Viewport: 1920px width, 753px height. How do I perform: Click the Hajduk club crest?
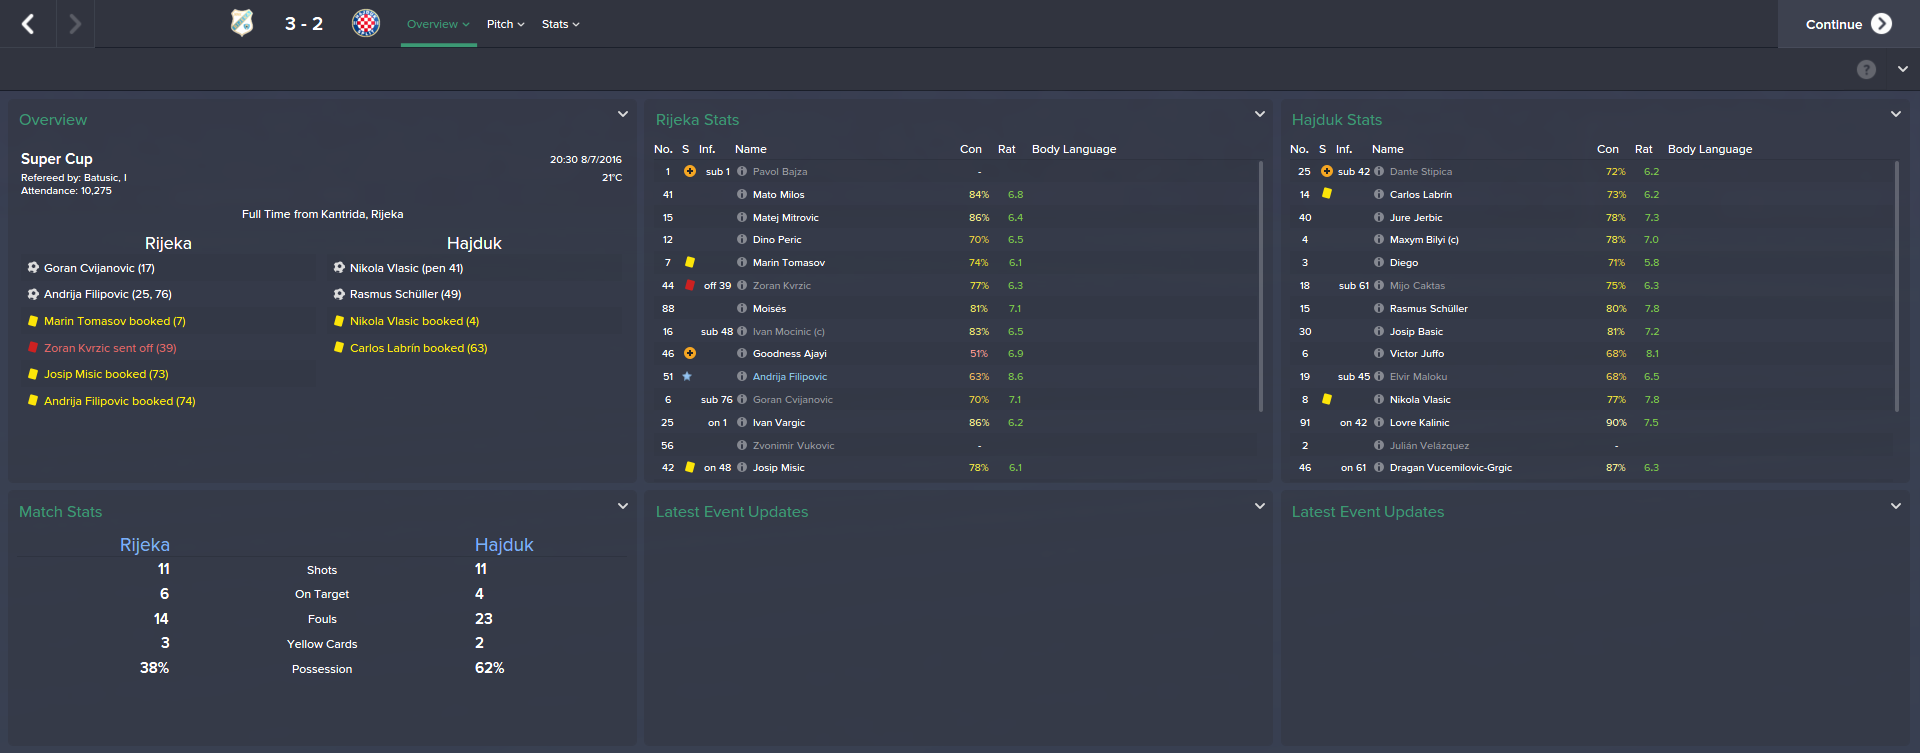[366, 23]
